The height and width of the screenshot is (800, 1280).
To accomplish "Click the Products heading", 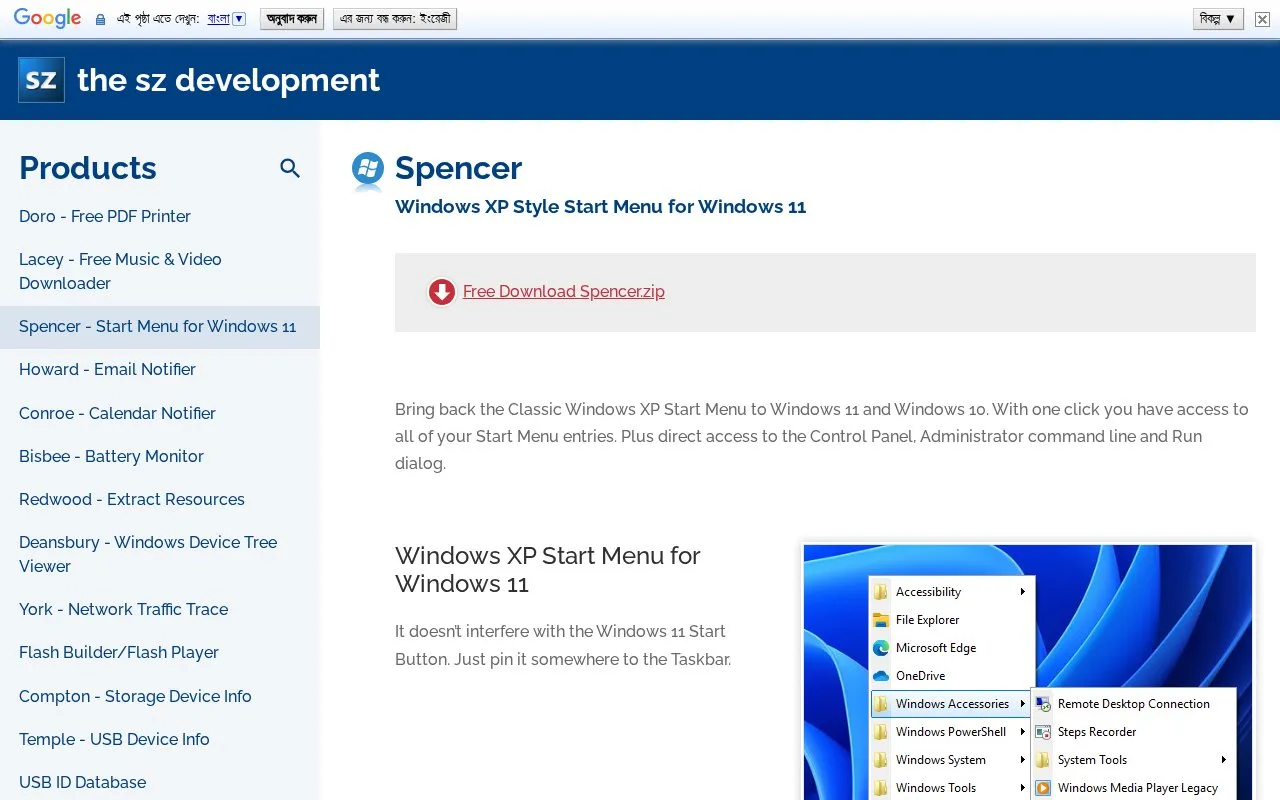I will (x=88, y=168).
